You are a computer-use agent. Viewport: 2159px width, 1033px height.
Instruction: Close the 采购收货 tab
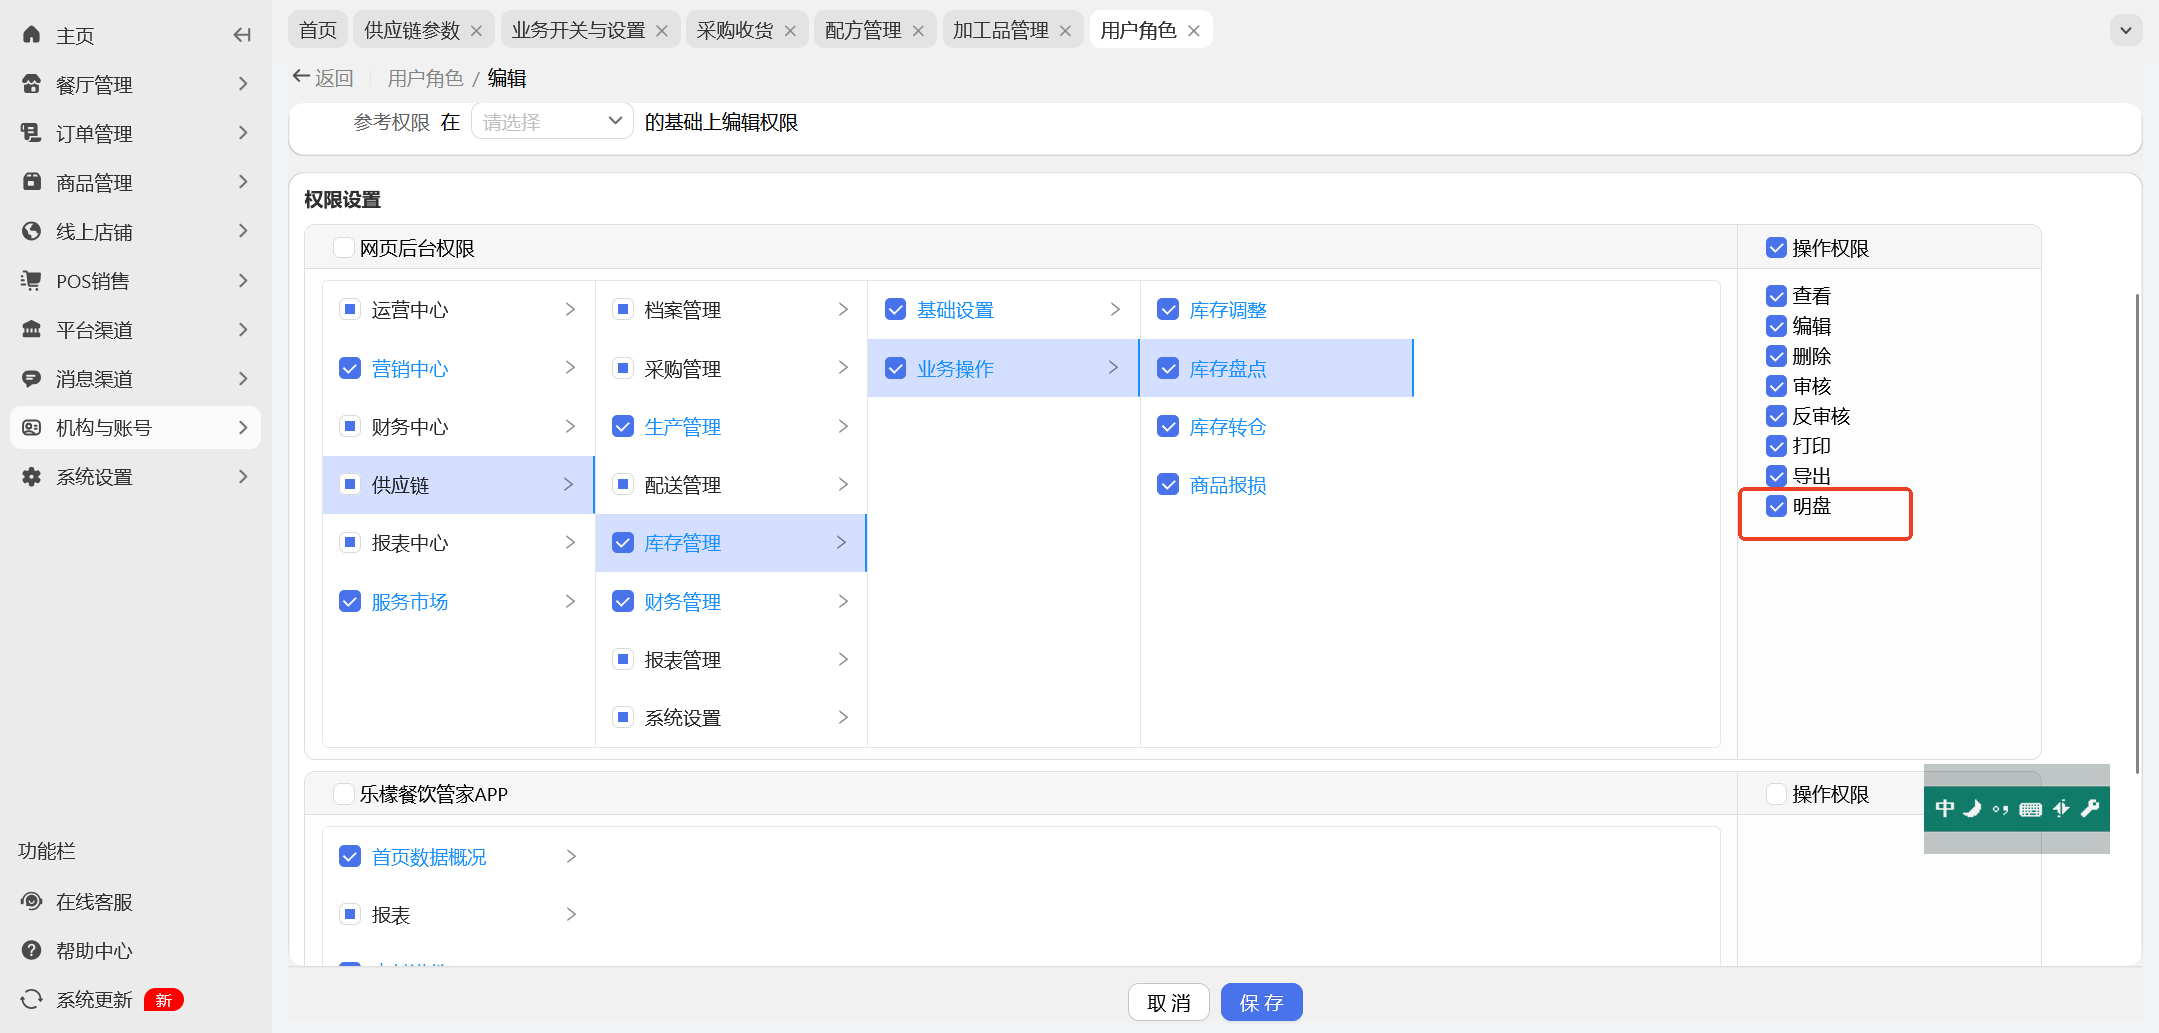pos(790,31)
